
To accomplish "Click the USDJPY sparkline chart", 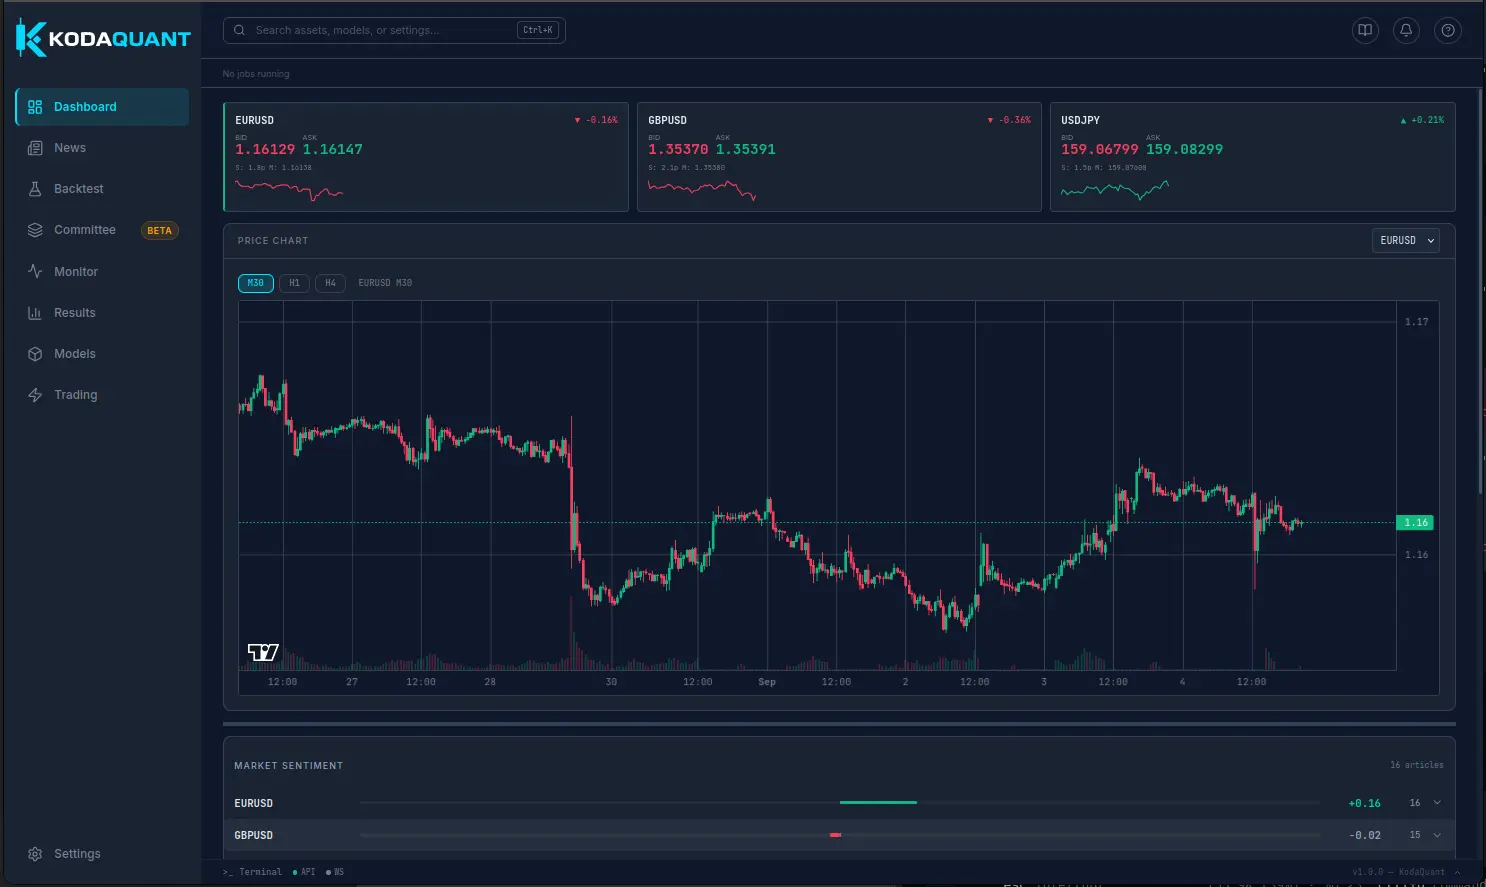I will tap(1115, 190).
